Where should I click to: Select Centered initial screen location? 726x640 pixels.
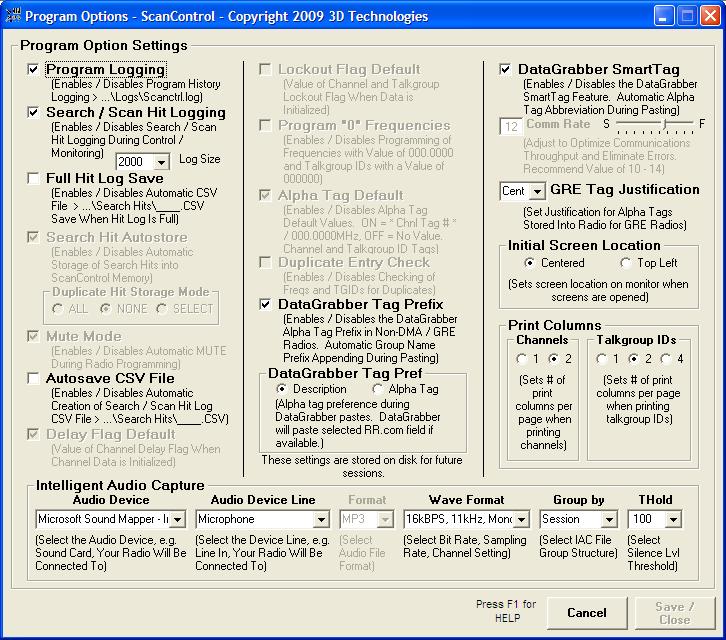529,263
